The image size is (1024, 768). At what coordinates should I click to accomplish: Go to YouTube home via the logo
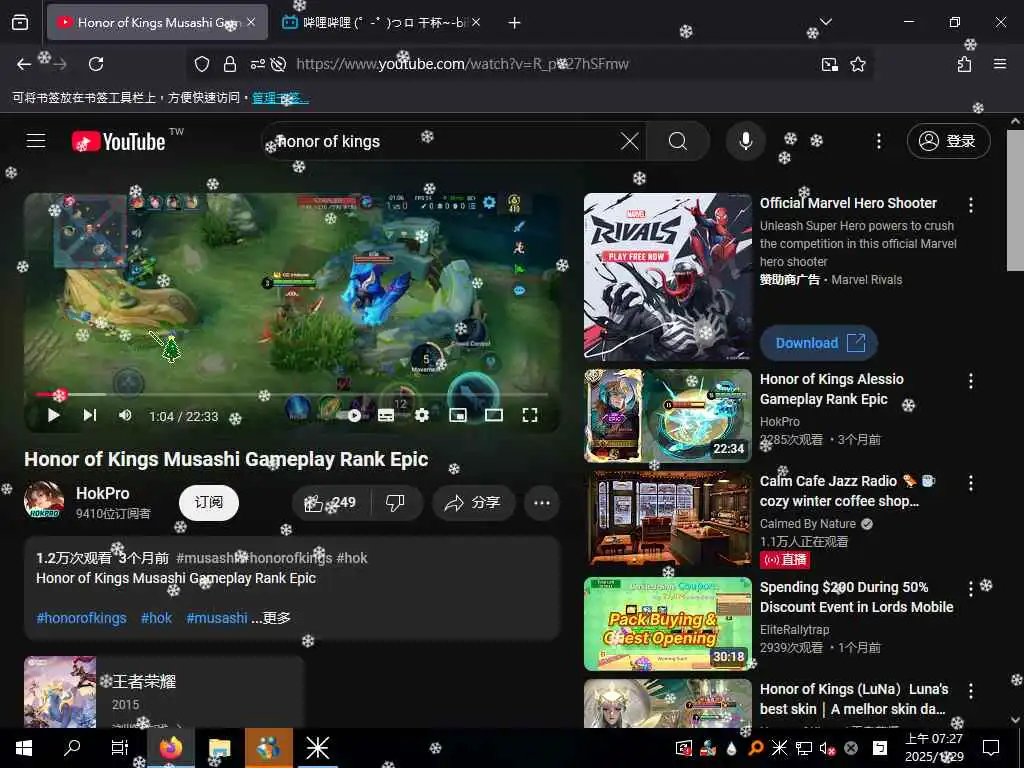coord(118,141)
